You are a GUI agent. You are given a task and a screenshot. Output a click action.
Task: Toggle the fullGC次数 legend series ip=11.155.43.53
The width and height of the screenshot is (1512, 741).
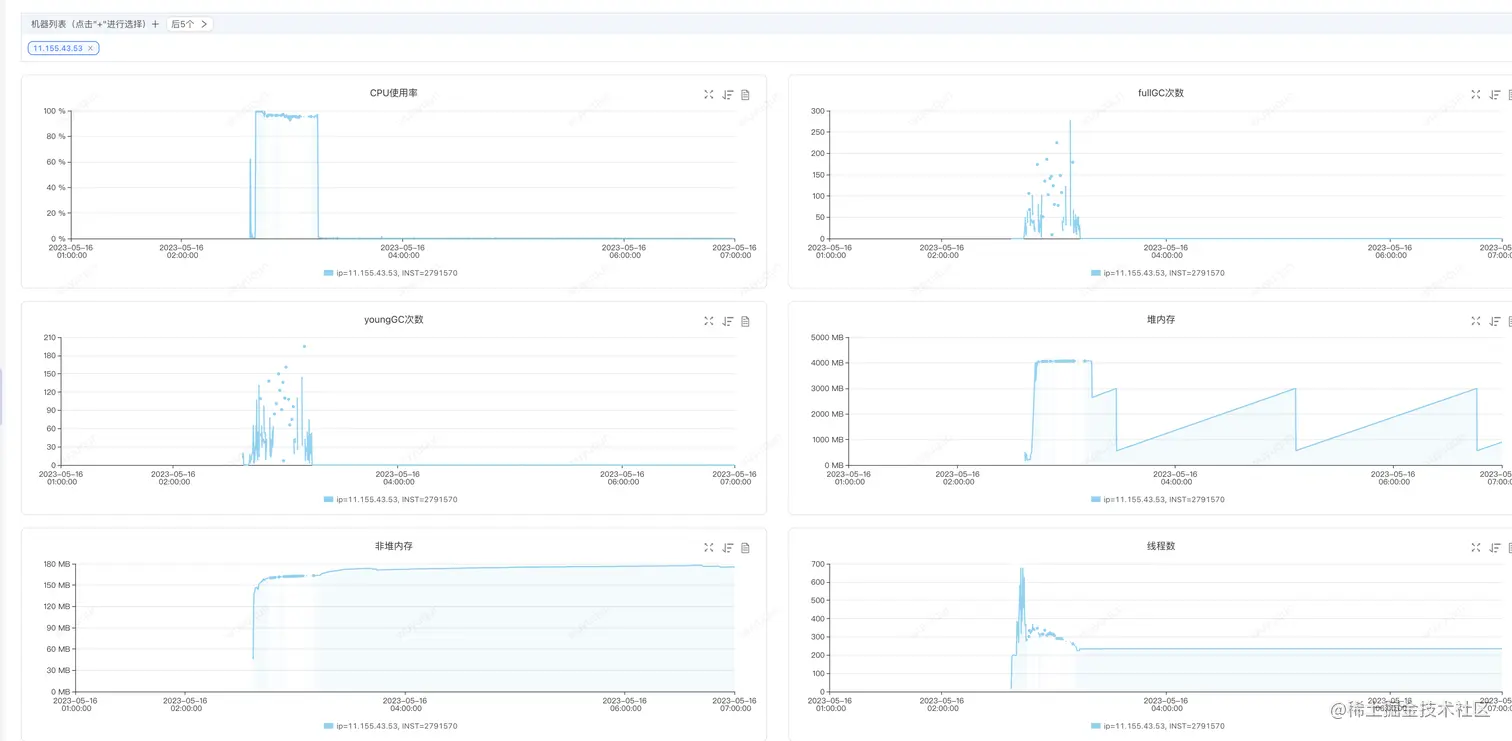click(x=1158, y=273)
